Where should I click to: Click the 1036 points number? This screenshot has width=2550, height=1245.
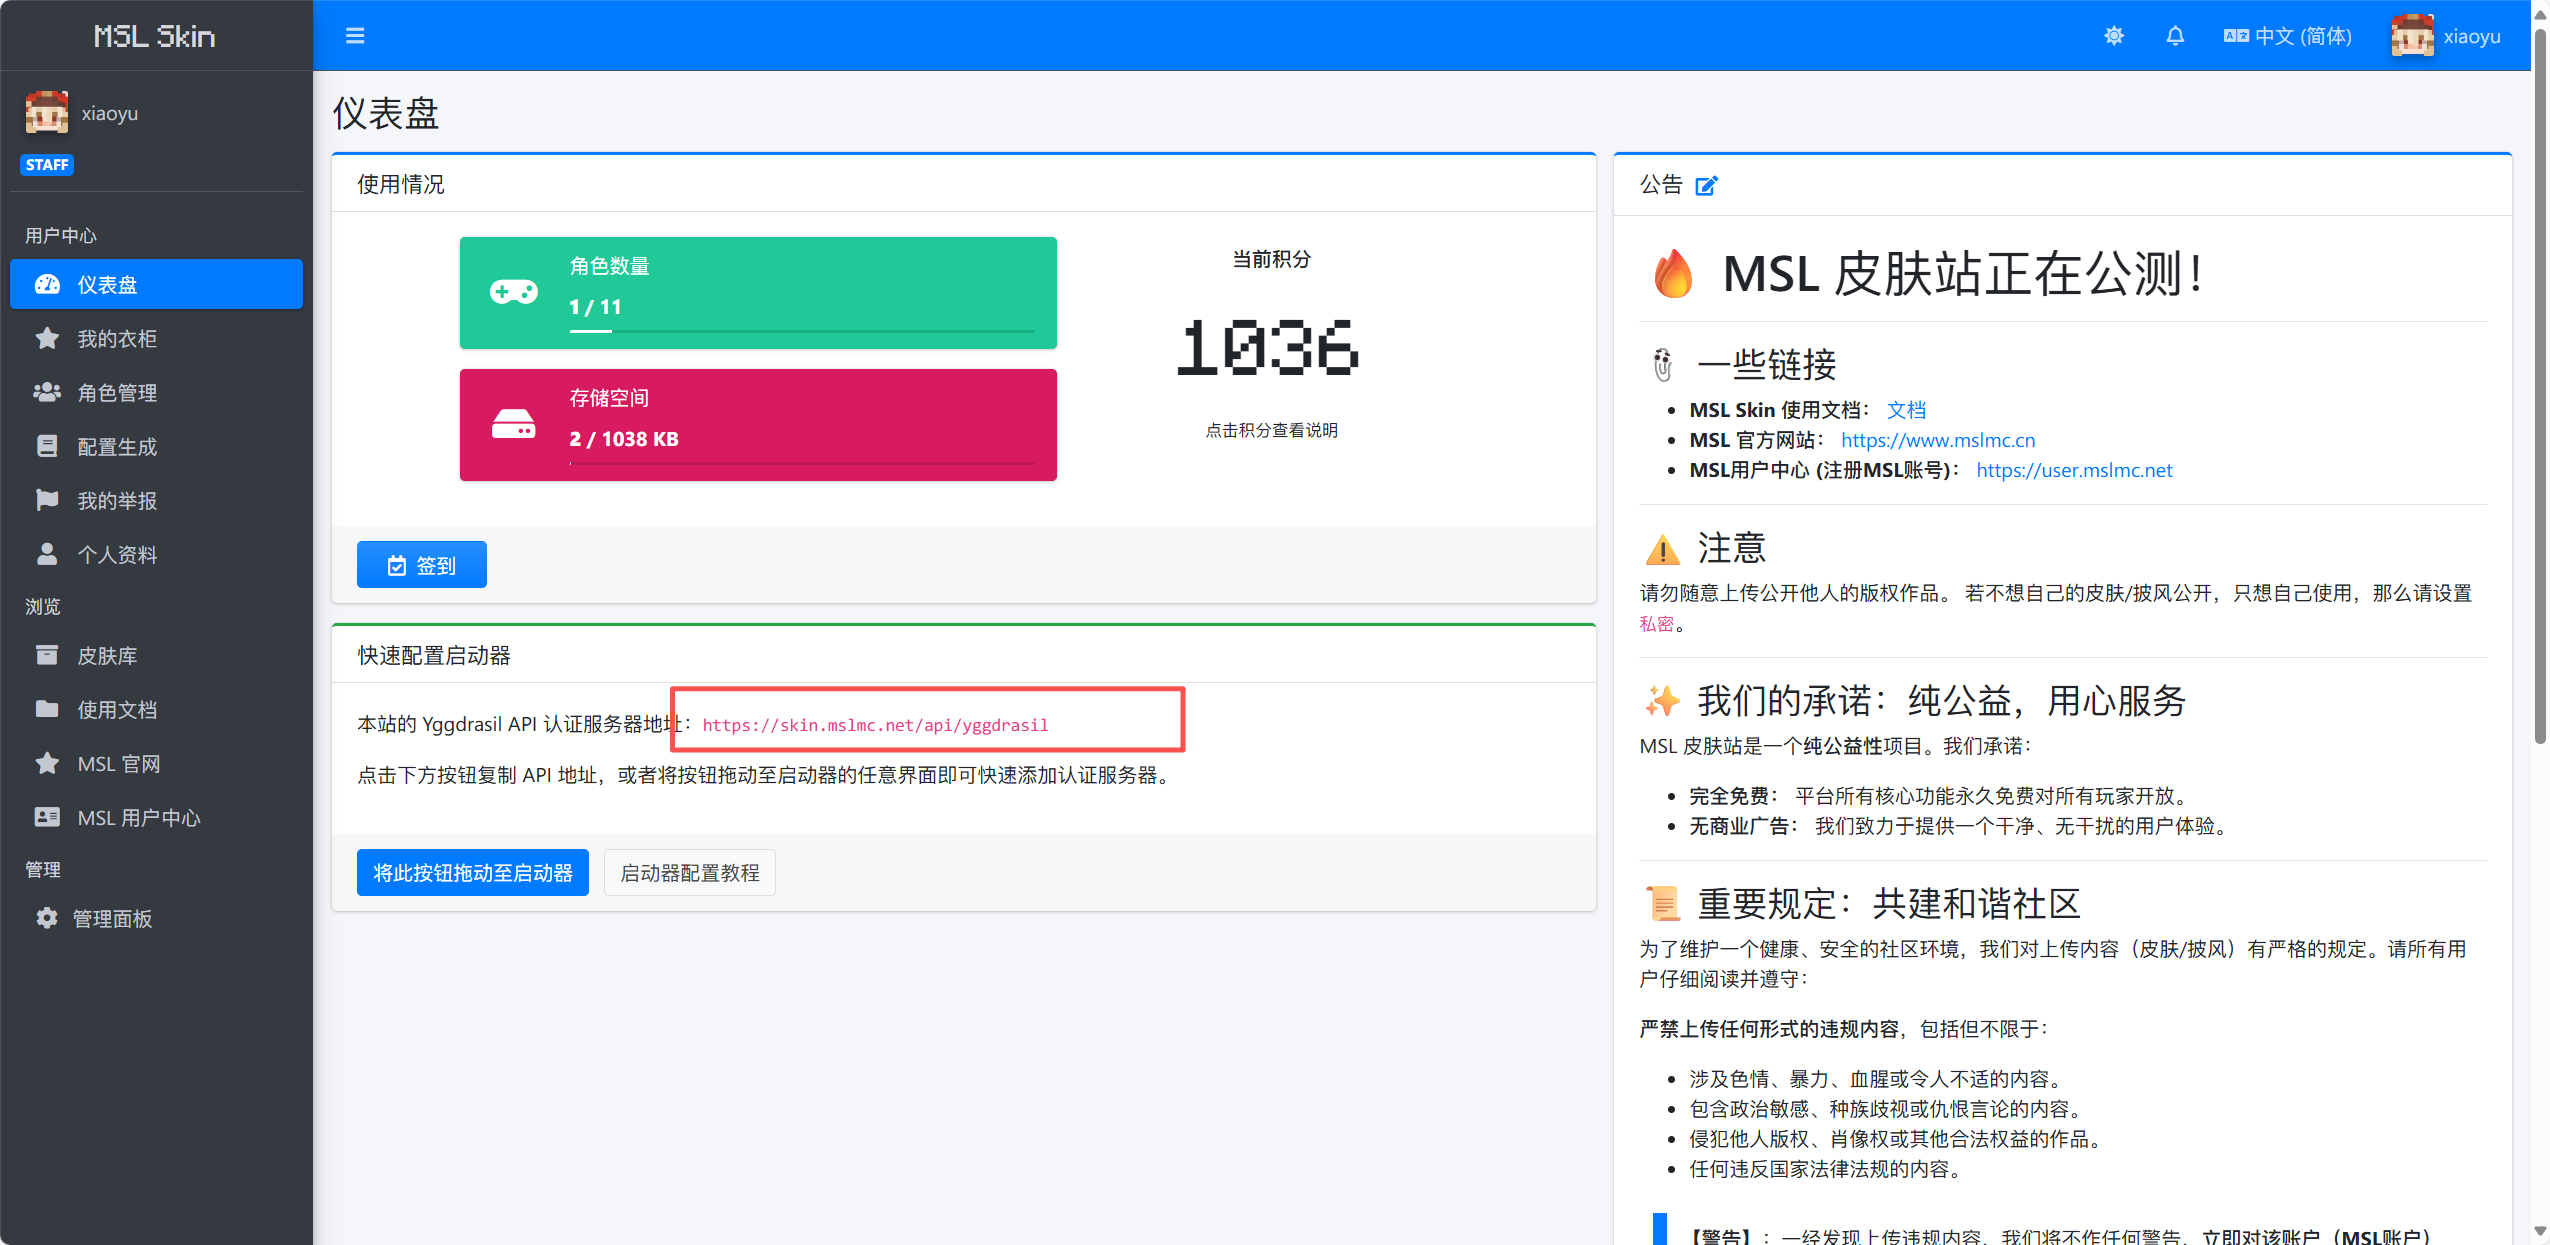tap(1269, 349)
